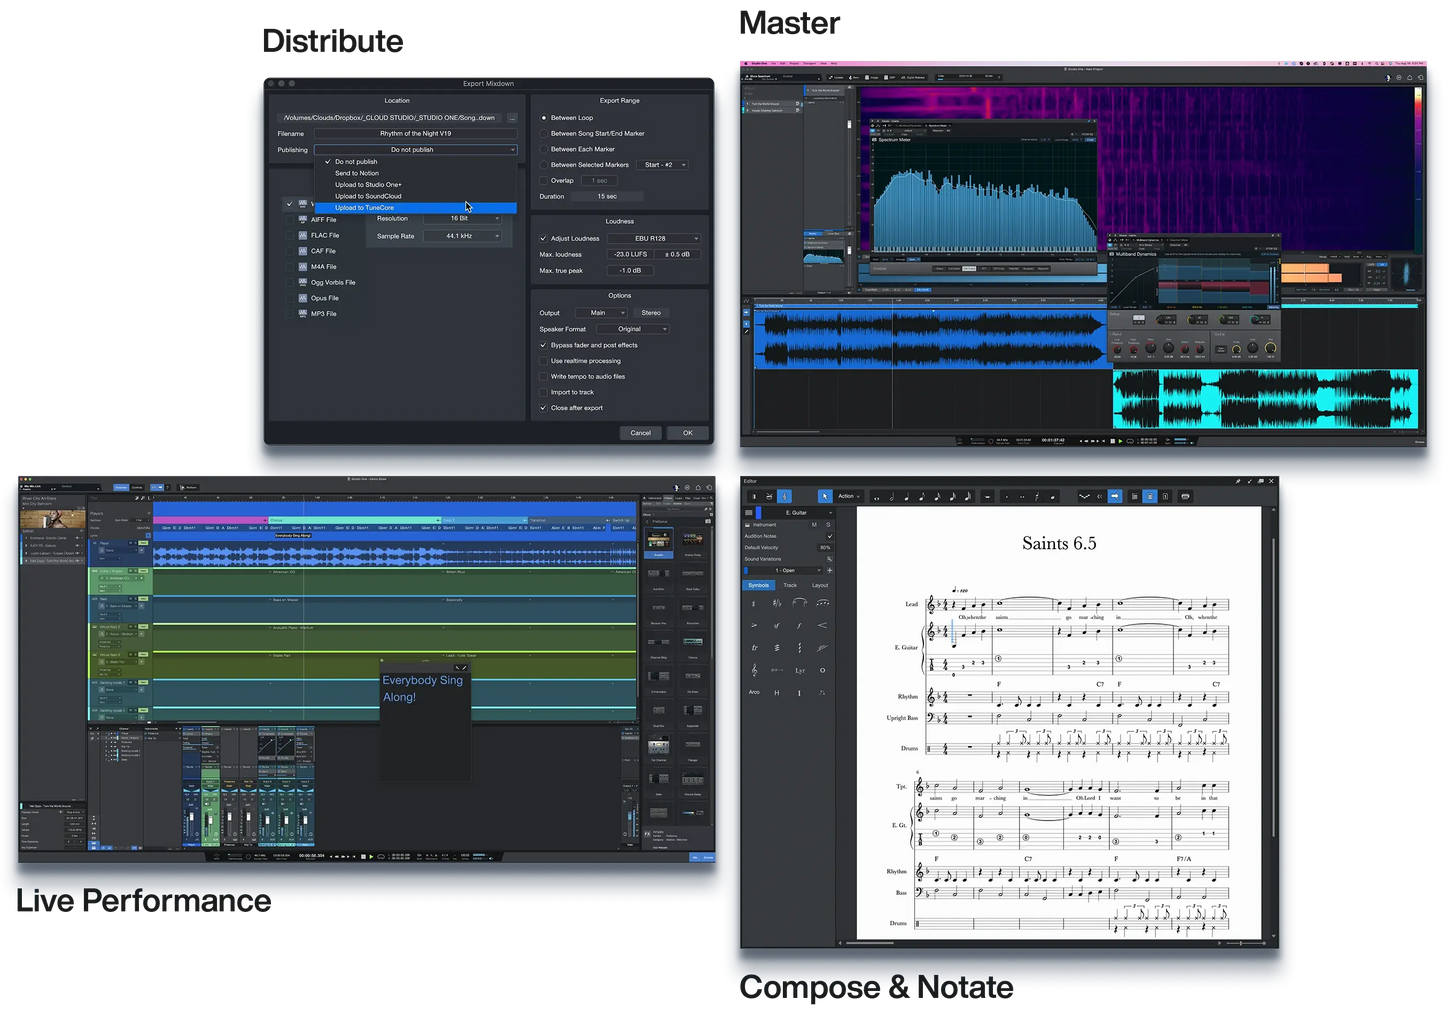Enable Use realtime processing
Image resolution: width=1445 pixels, height=1015 pixels.
(544, 361)
